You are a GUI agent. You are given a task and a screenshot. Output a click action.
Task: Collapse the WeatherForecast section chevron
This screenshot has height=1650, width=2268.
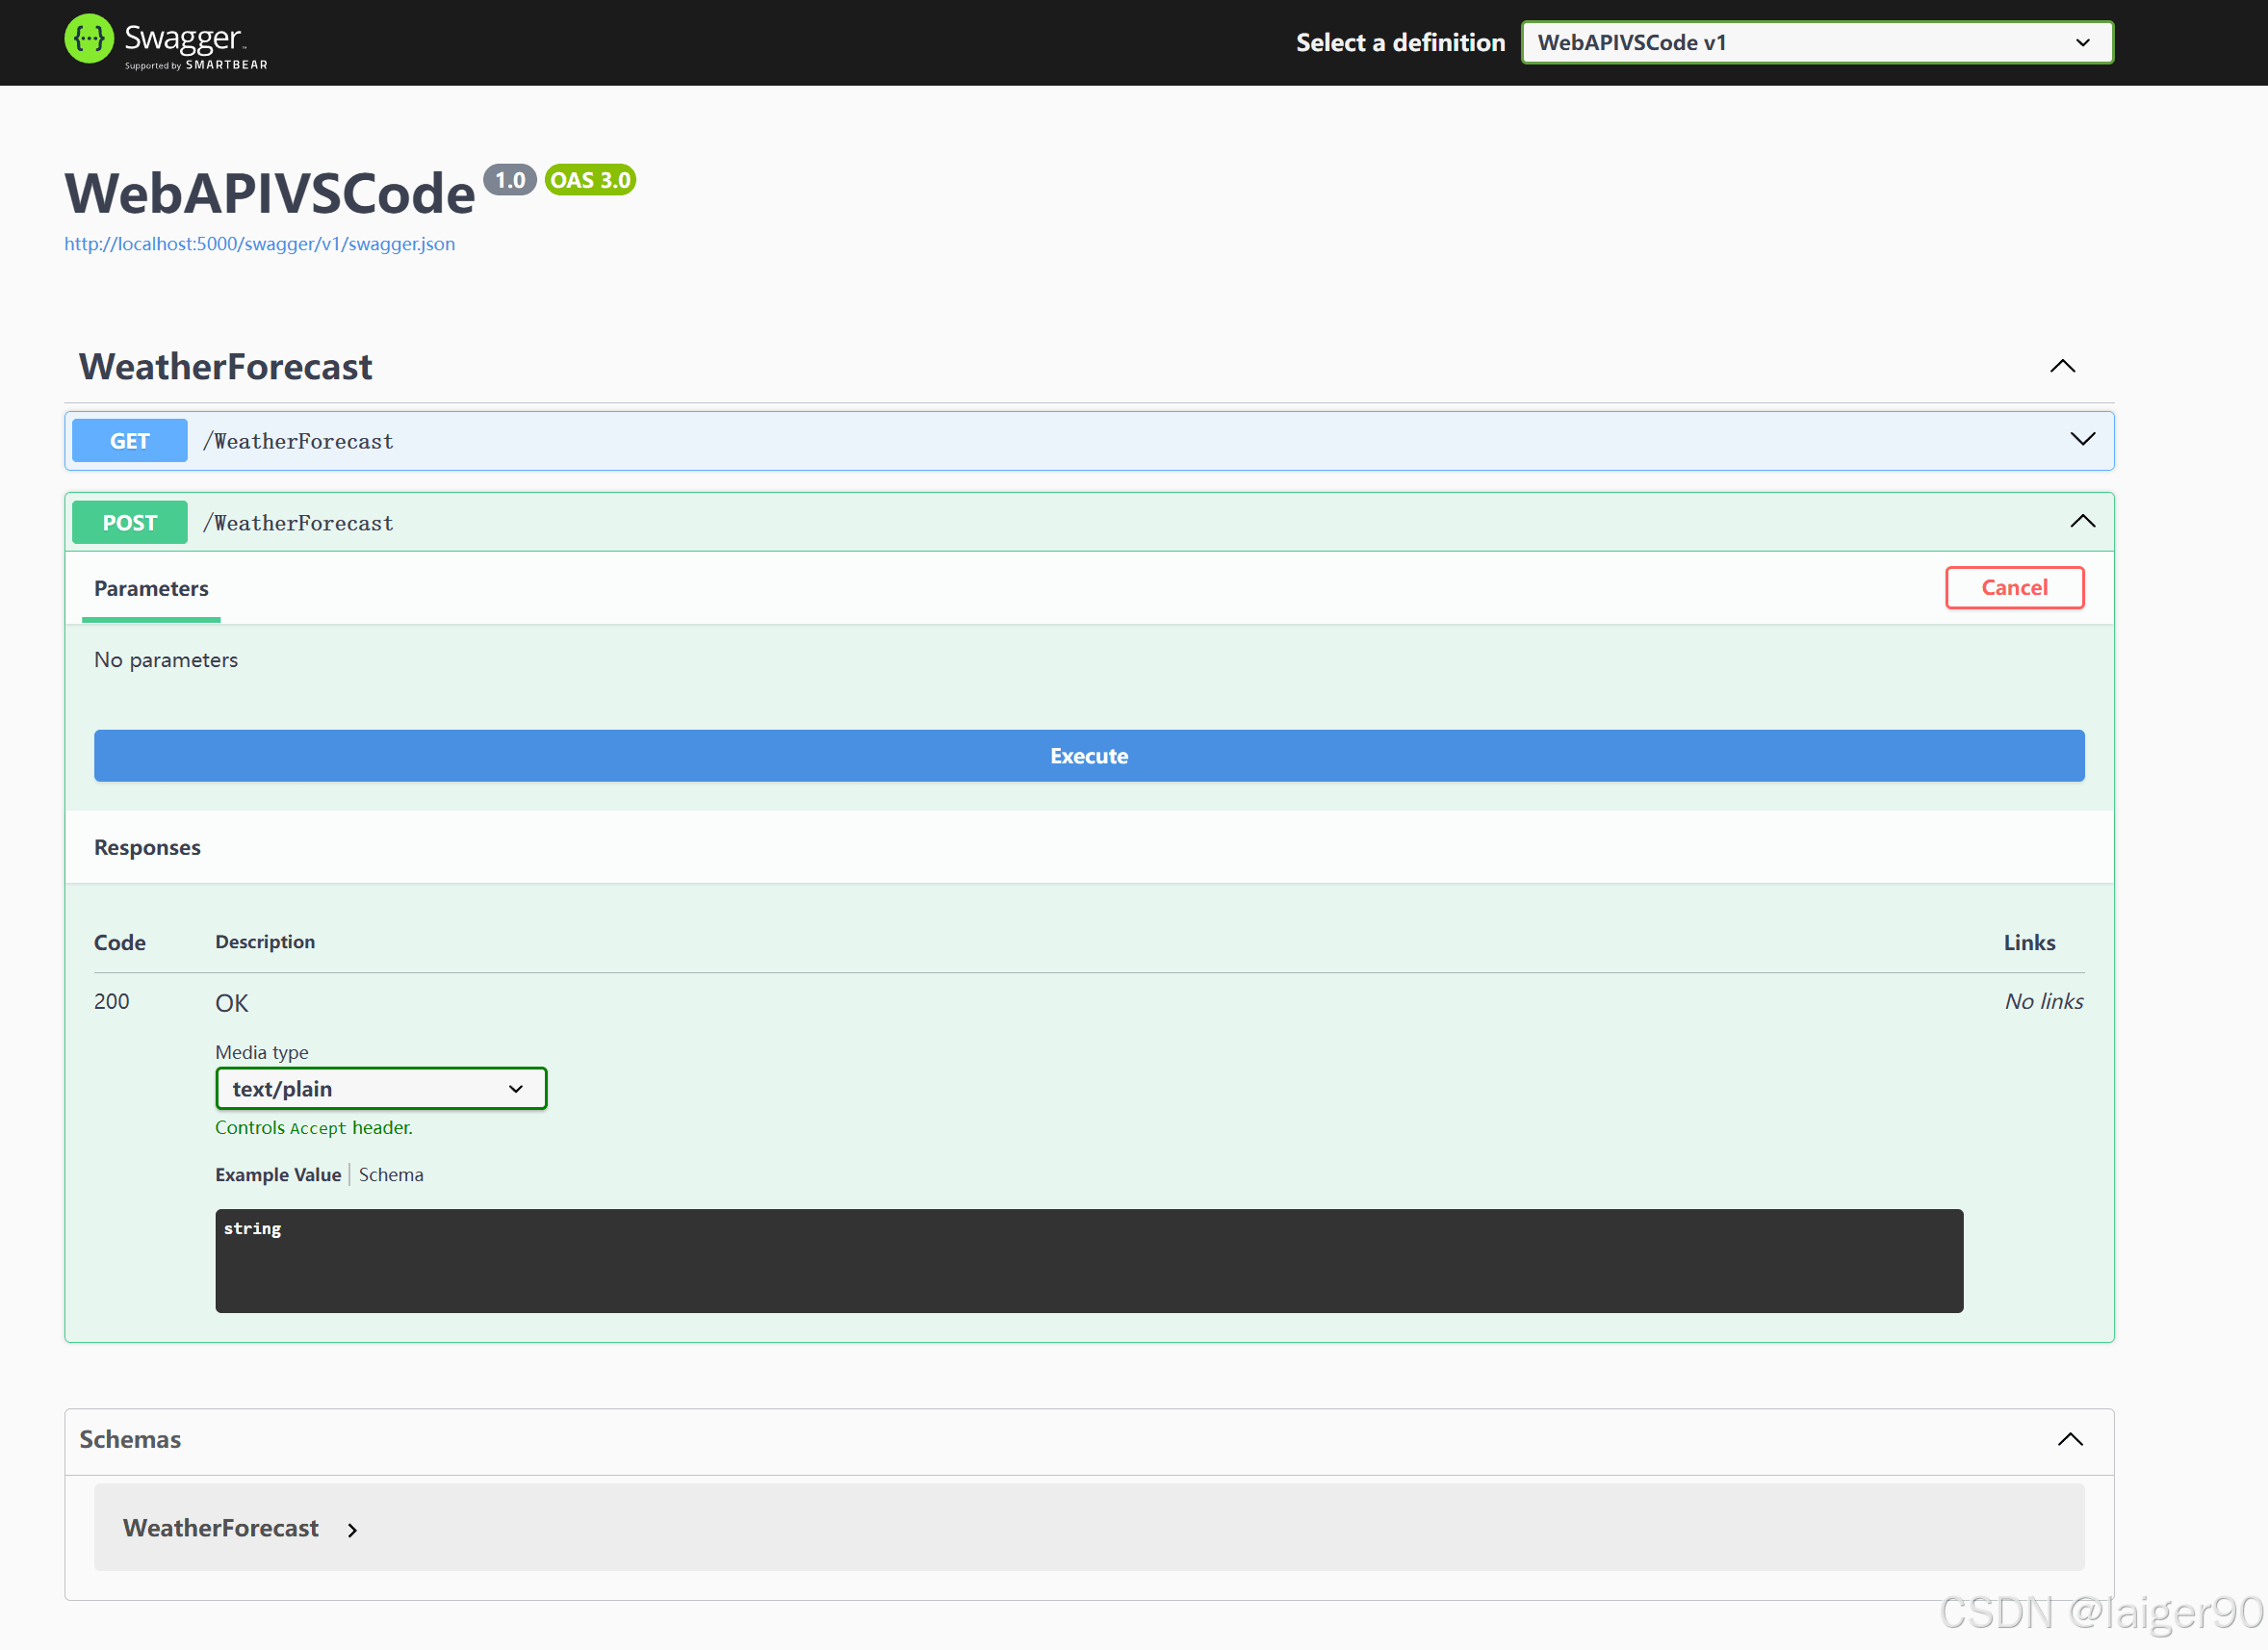pyautogui.click(x=2062, y=366)
